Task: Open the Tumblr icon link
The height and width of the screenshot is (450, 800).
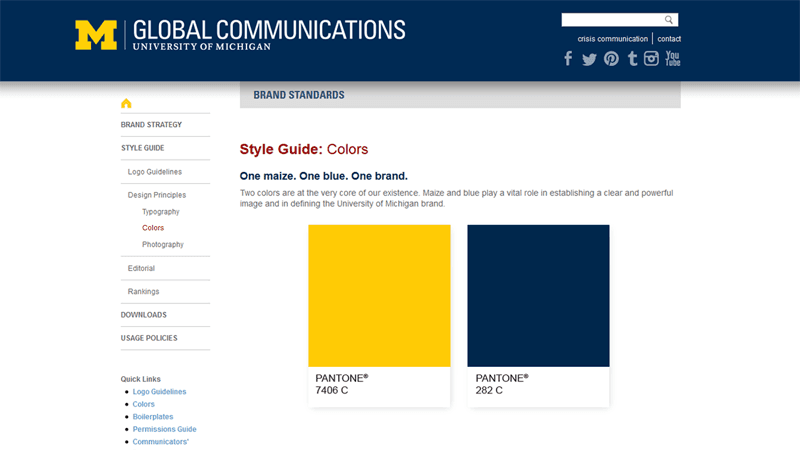Action: pos(632,59)
